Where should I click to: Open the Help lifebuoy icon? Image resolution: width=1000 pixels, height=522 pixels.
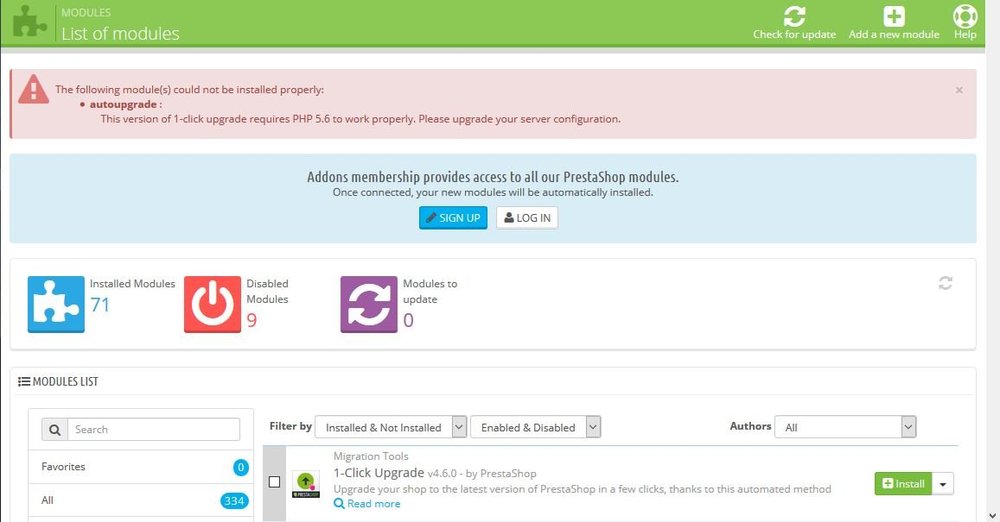(965, 16)
